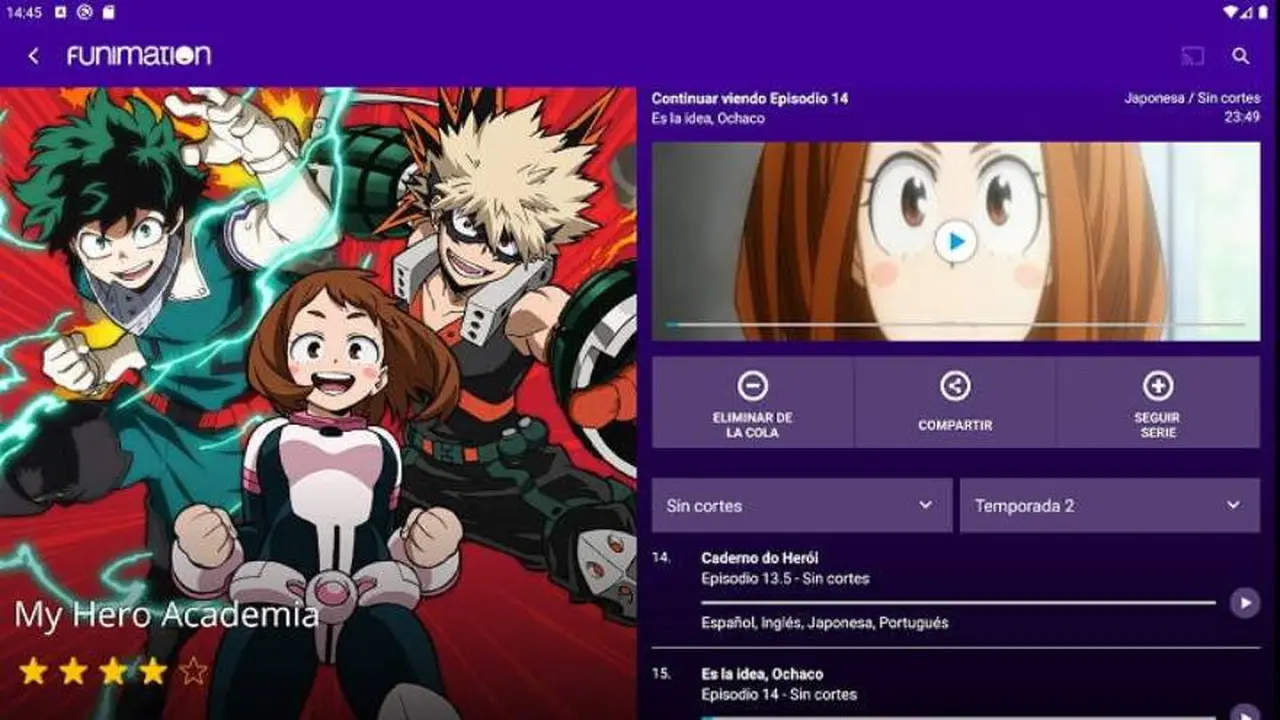Click Seguir Serie button

pyautogui.click(x=1158, y=402)
